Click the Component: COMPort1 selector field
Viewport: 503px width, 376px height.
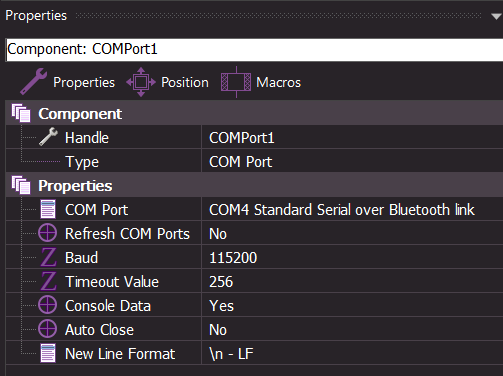tap(254, 50)
